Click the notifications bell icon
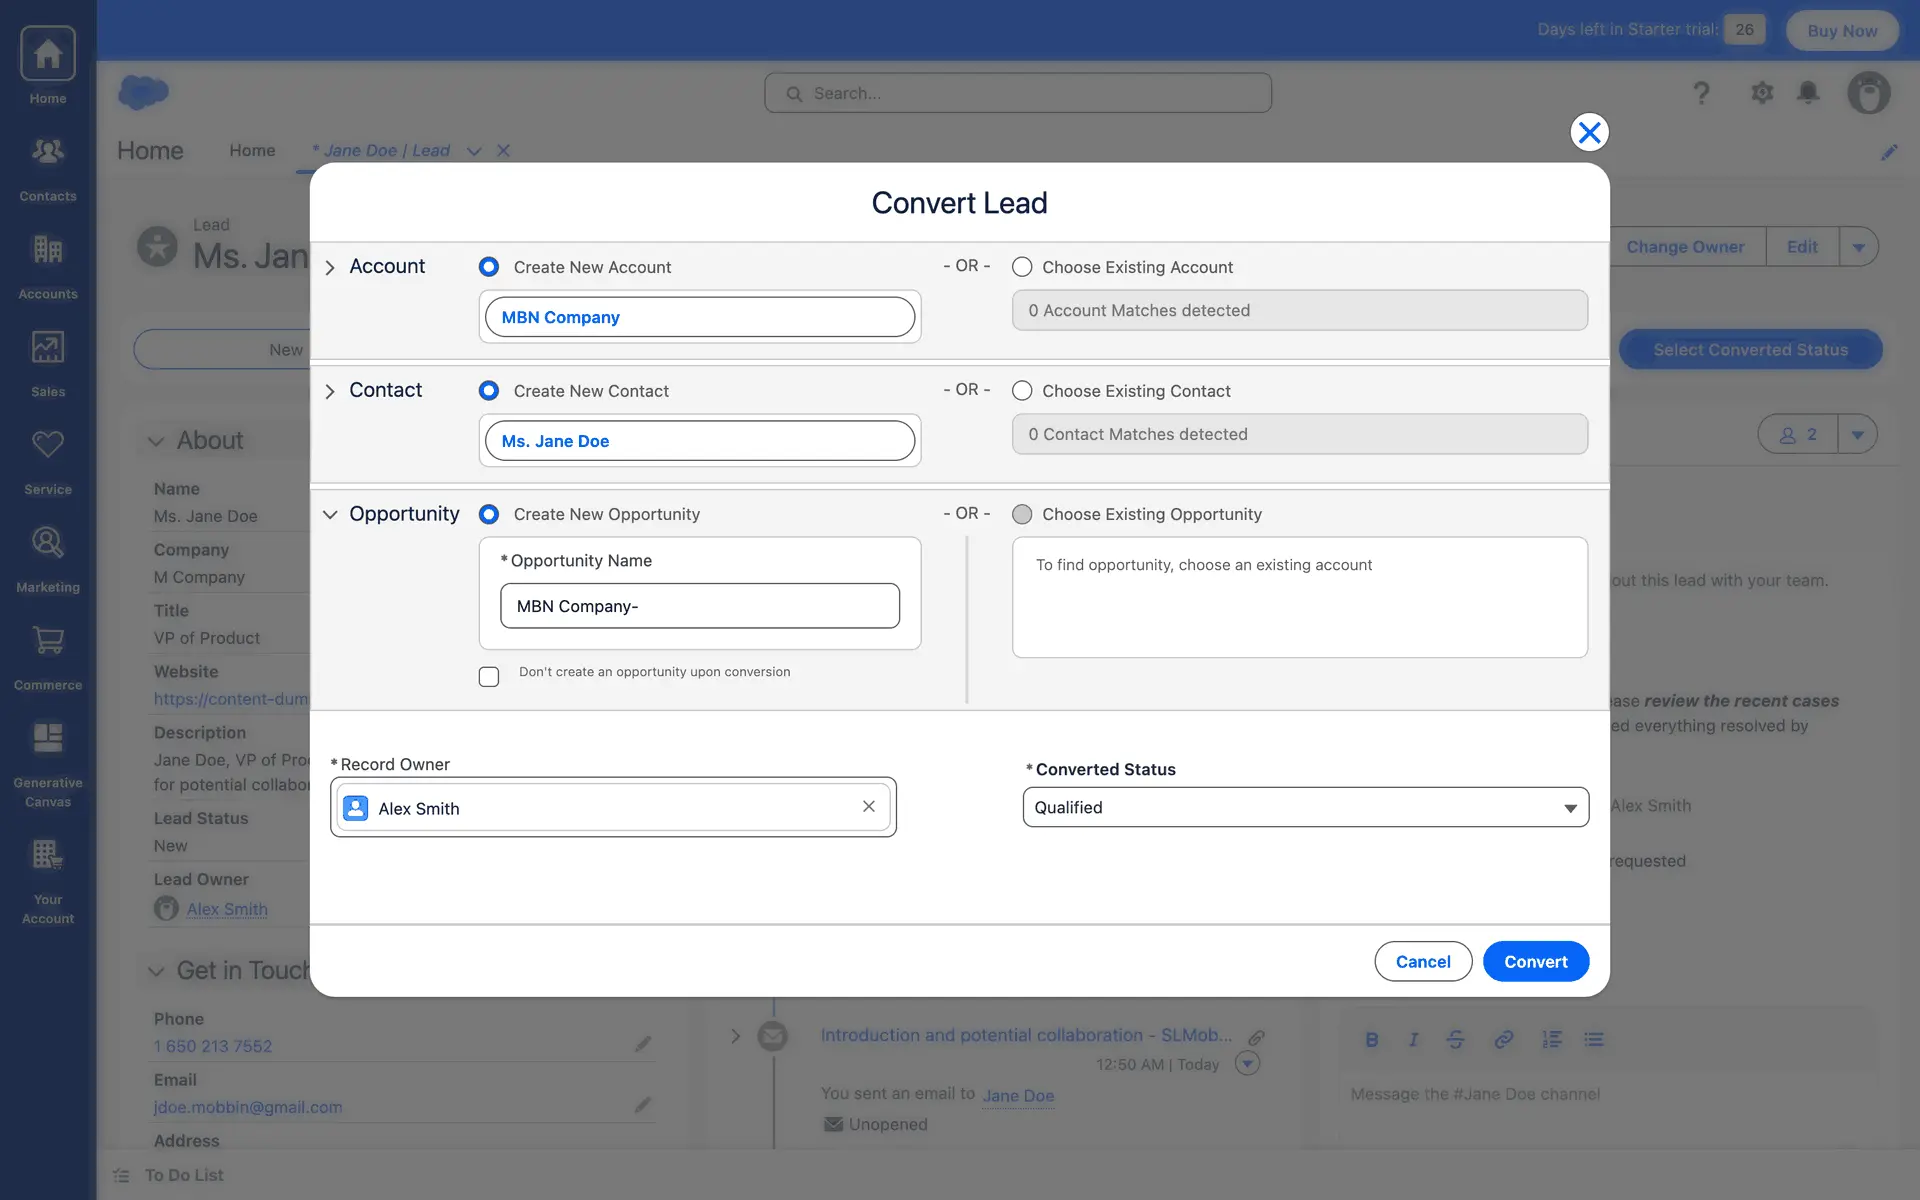 1807,93
